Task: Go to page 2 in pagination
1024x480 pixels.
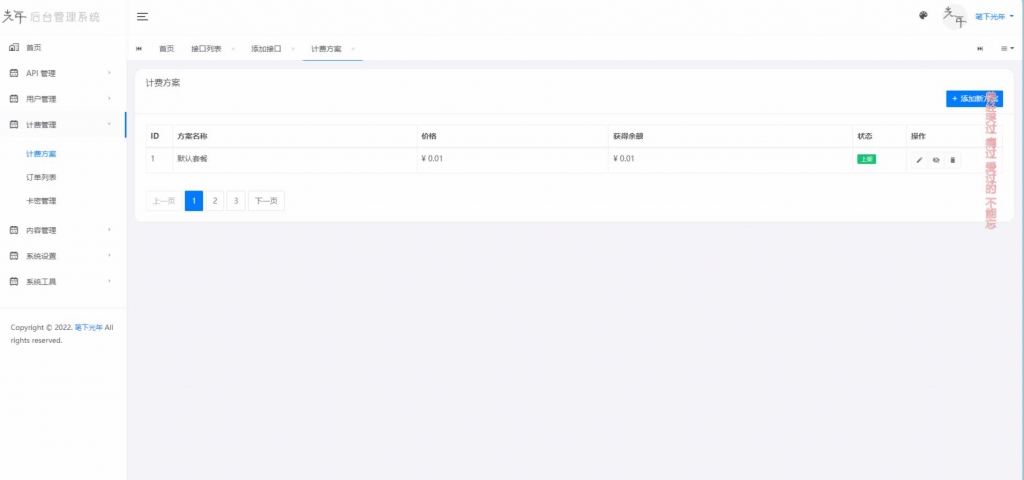Action: (x=215, y=201)
